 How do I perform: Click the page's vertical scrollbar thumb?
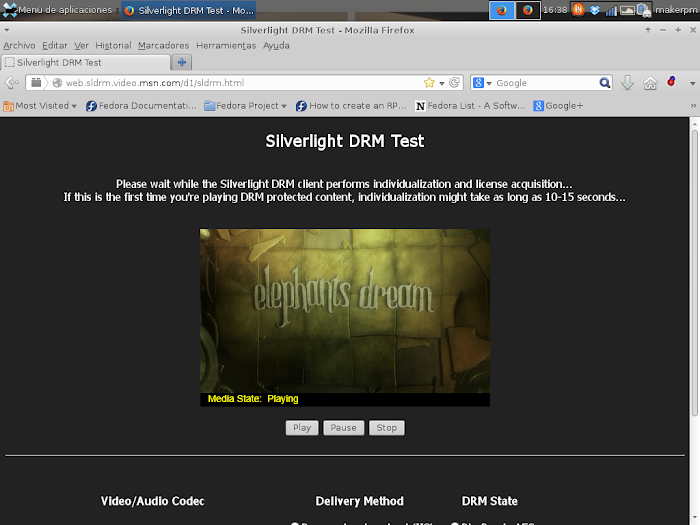(x=694, y=273)
